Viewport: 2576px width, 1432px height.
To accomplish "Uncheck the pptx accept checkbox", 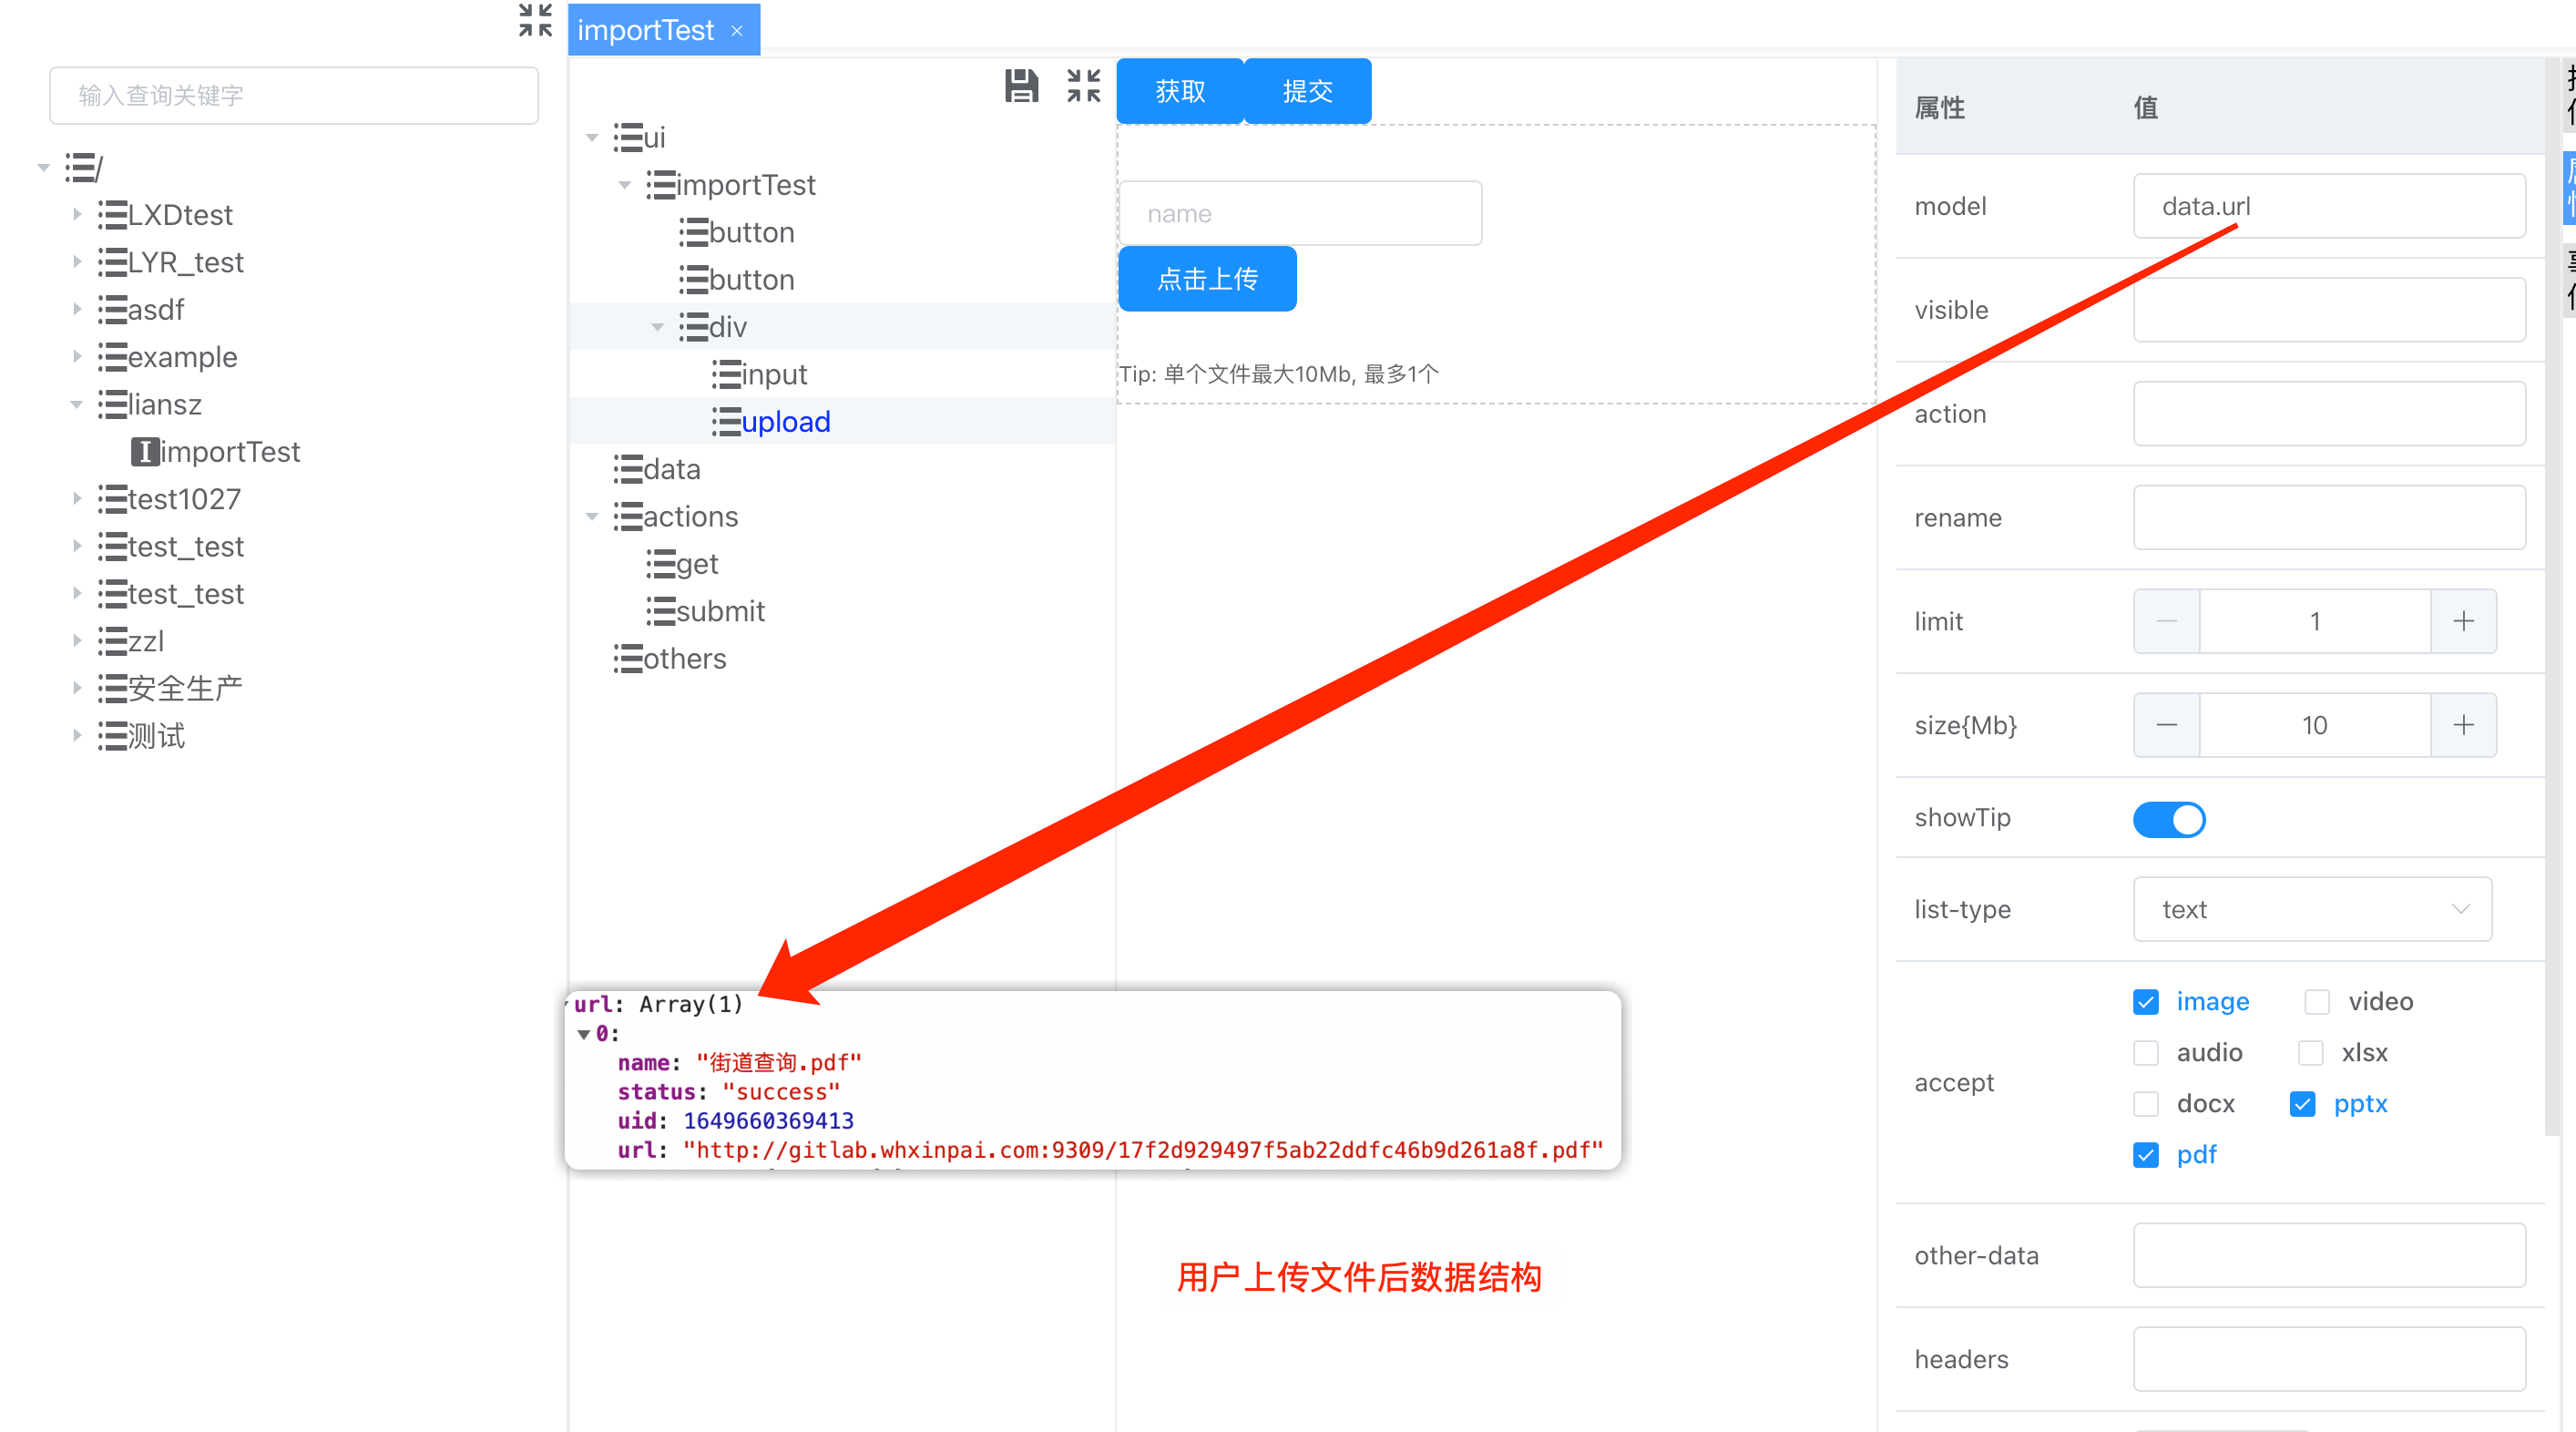I will (x=2302, y=1104).
